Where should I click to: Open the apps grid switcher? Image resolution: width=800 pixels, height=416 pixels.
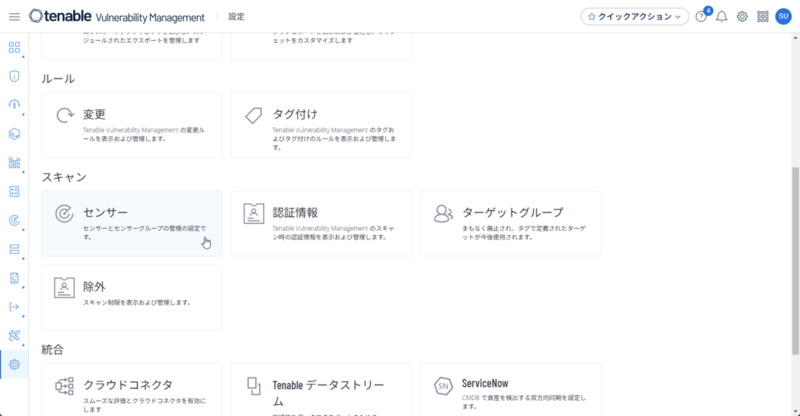pyautogui.click(x=763, y=17)
